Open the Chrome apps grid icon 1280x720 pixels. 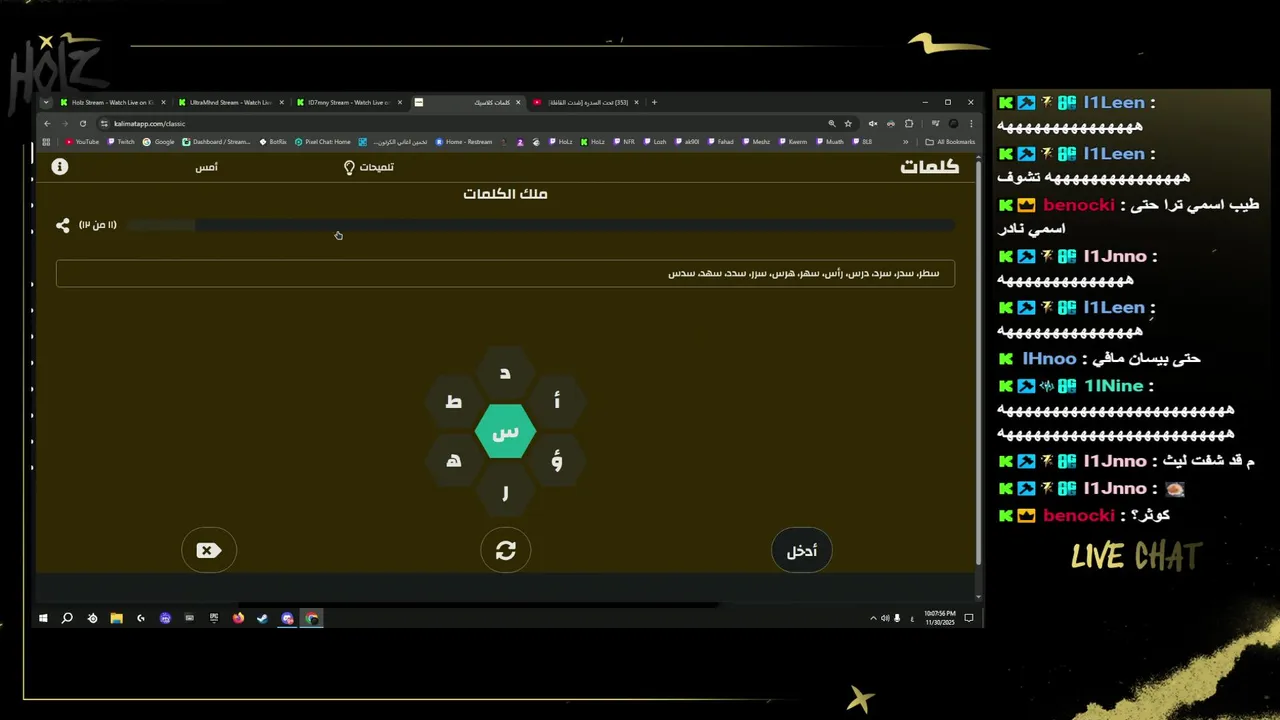click(46, 142)
